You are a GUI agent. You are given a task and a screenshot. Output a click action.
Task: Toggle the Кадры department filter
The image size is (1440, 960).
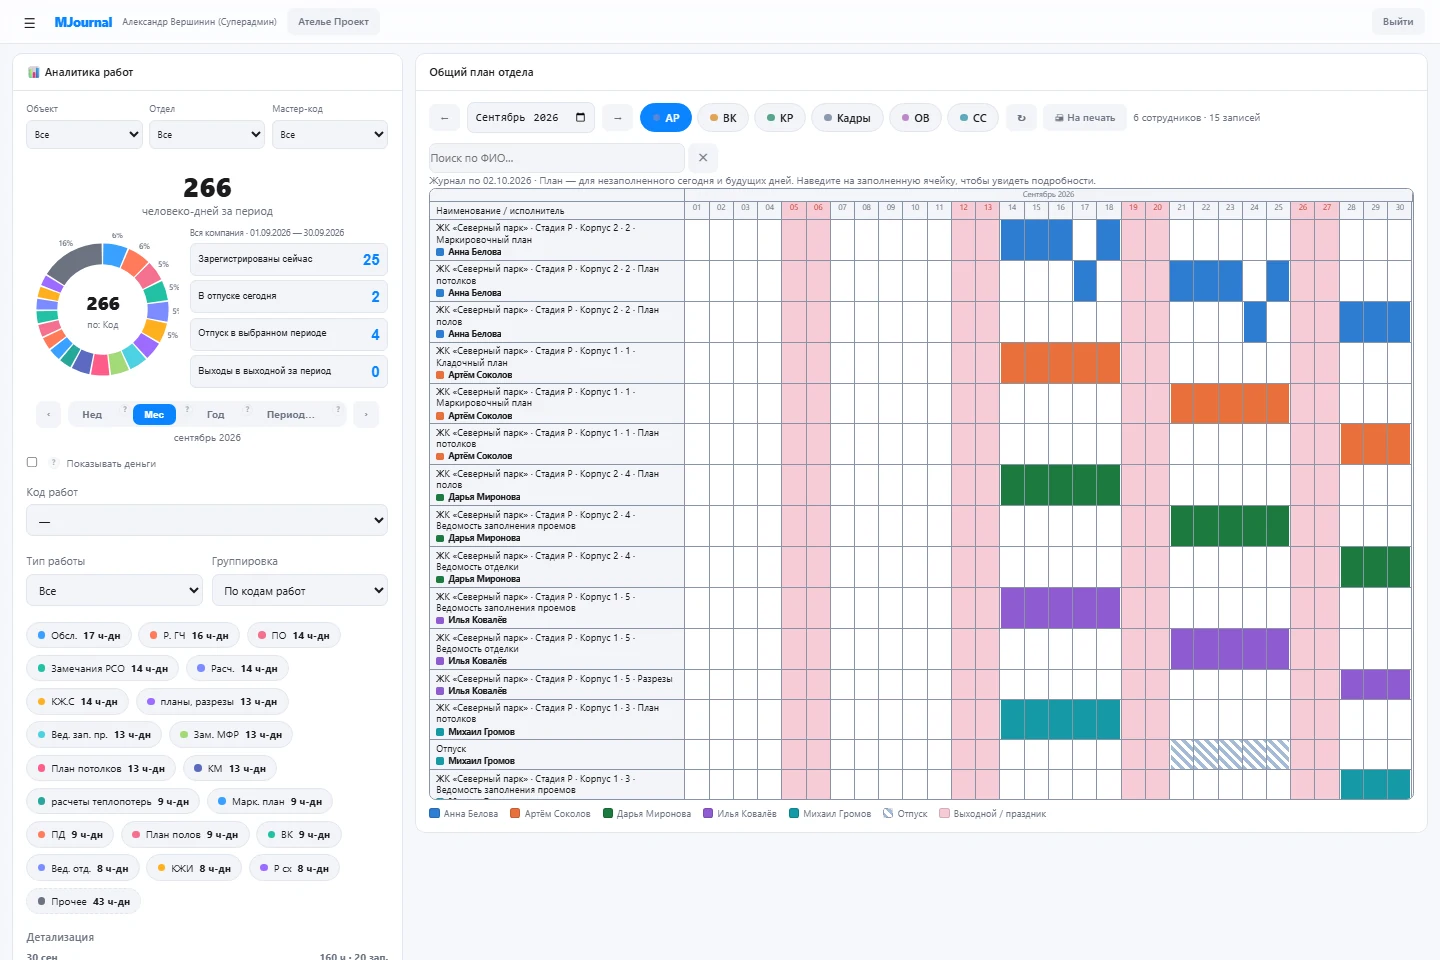(x=847, y=118)
